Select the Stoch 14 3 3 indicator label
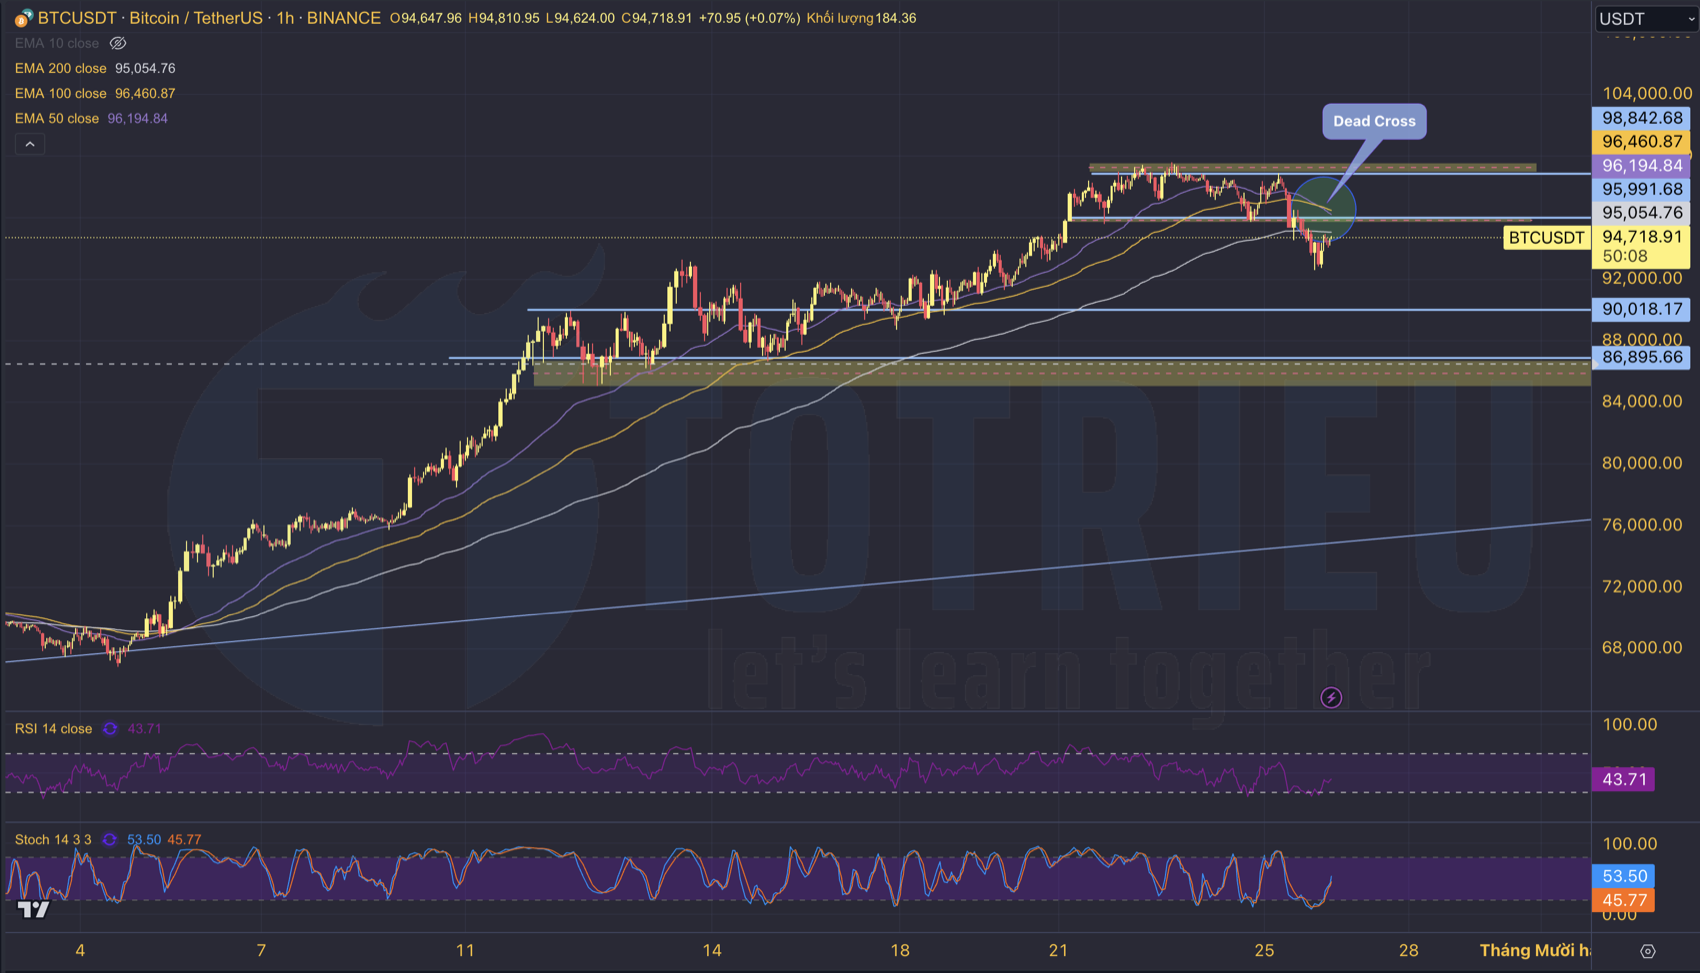The image size is (1700, 973). 53,840
